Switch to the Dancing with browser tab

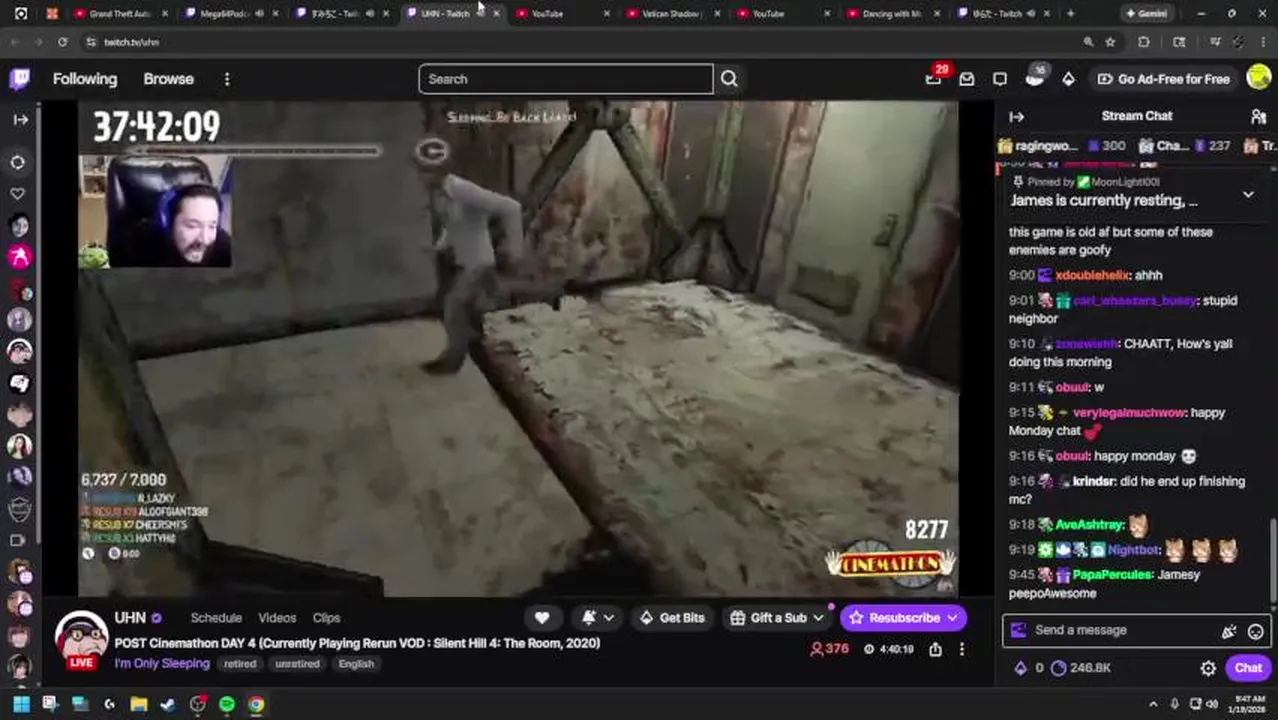point(890,14)
